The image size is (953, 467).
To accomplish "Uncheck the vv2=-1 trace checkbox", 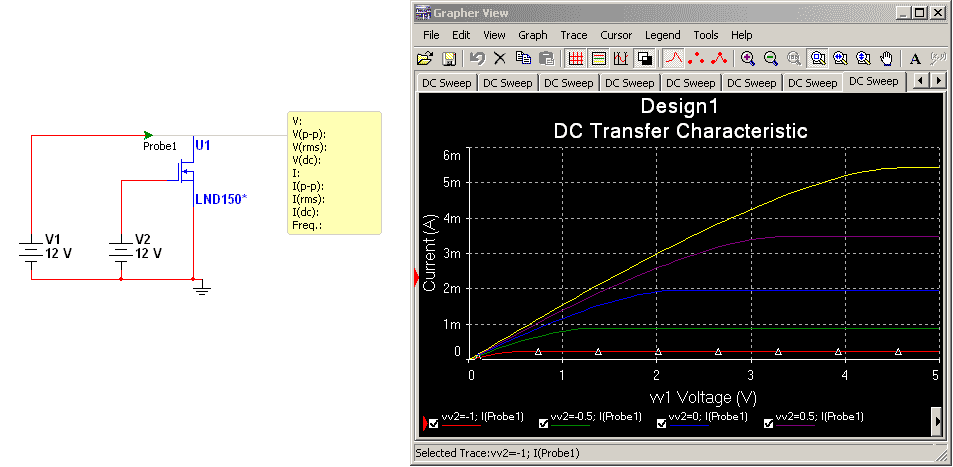I will coord(433,424).
